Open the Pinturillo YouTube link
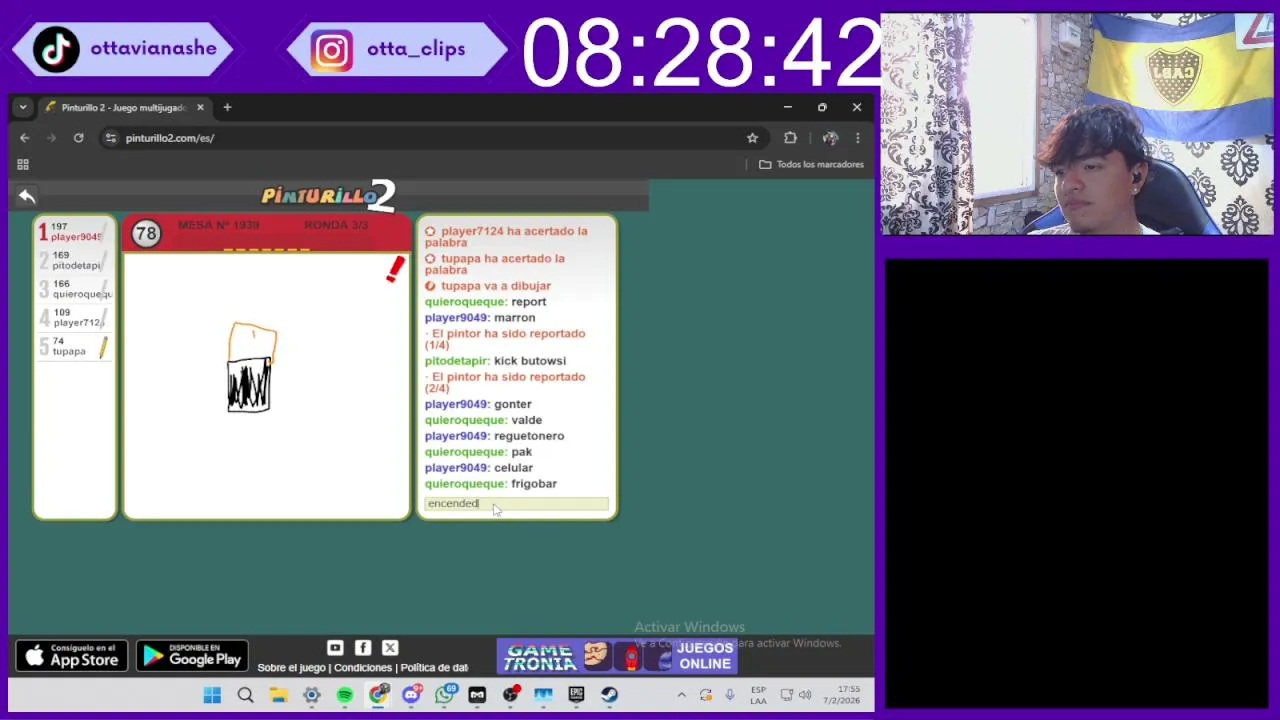Image resolution: width=1280 pixels, height=720 pixels. click(335, 649)
